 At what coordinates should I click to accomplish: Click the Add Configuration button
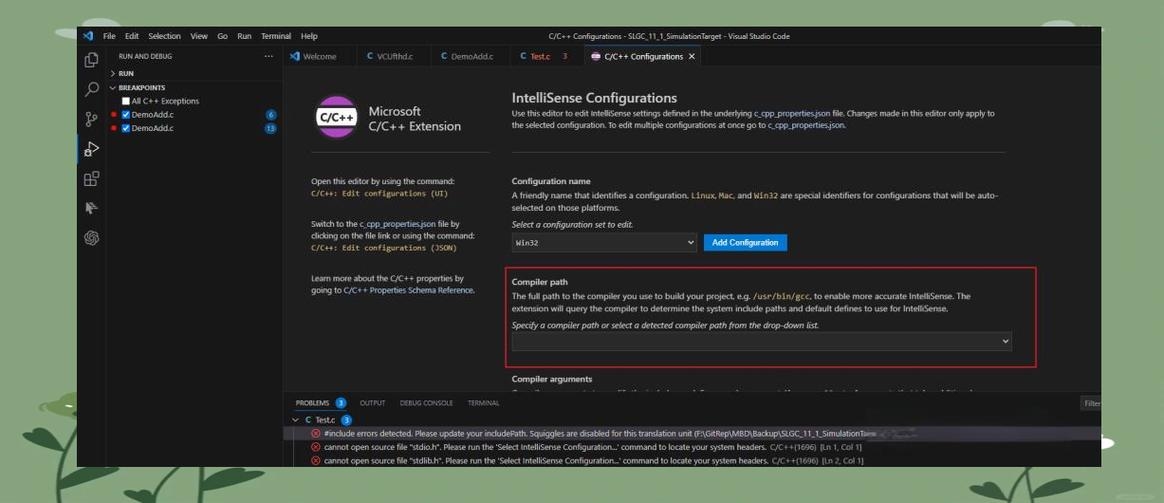pyautogui.click(x=745, y=243)
